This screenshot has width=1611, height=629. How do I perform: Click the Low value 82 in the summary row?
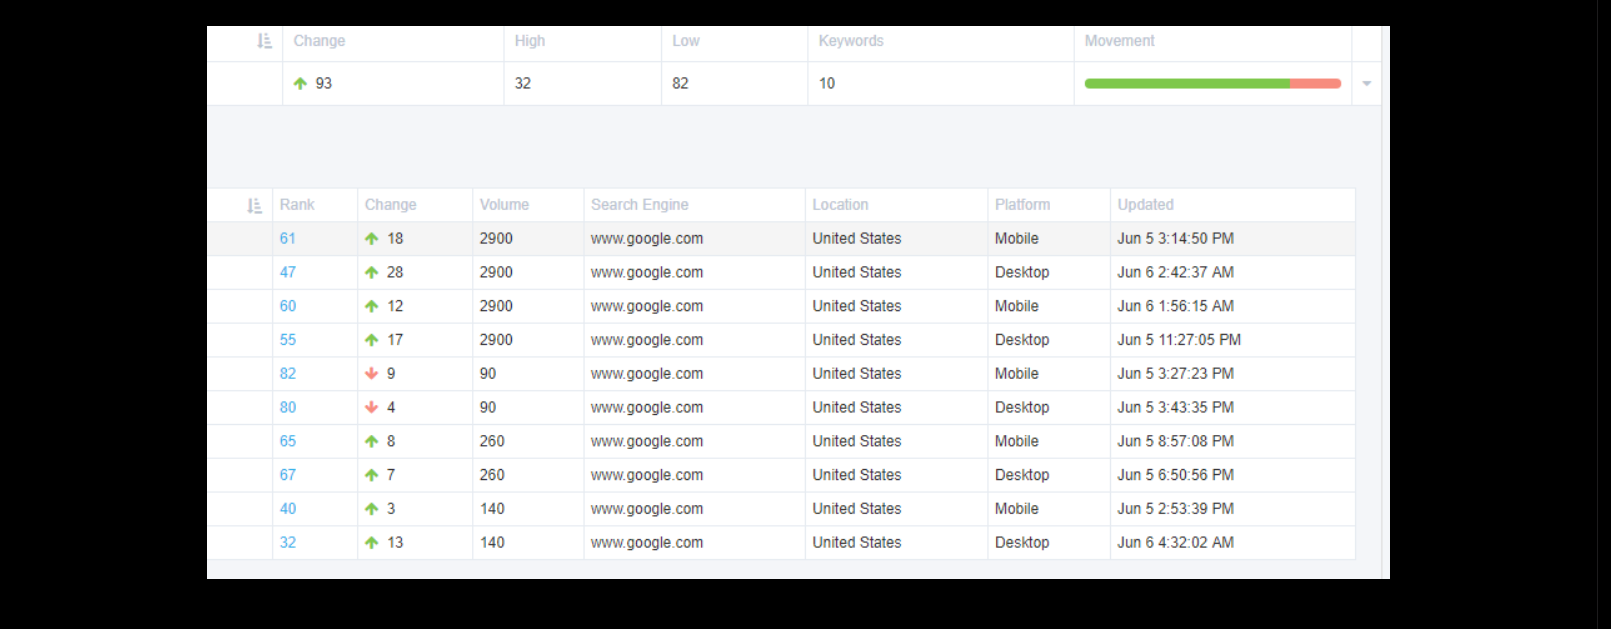[x=680, y=84]
